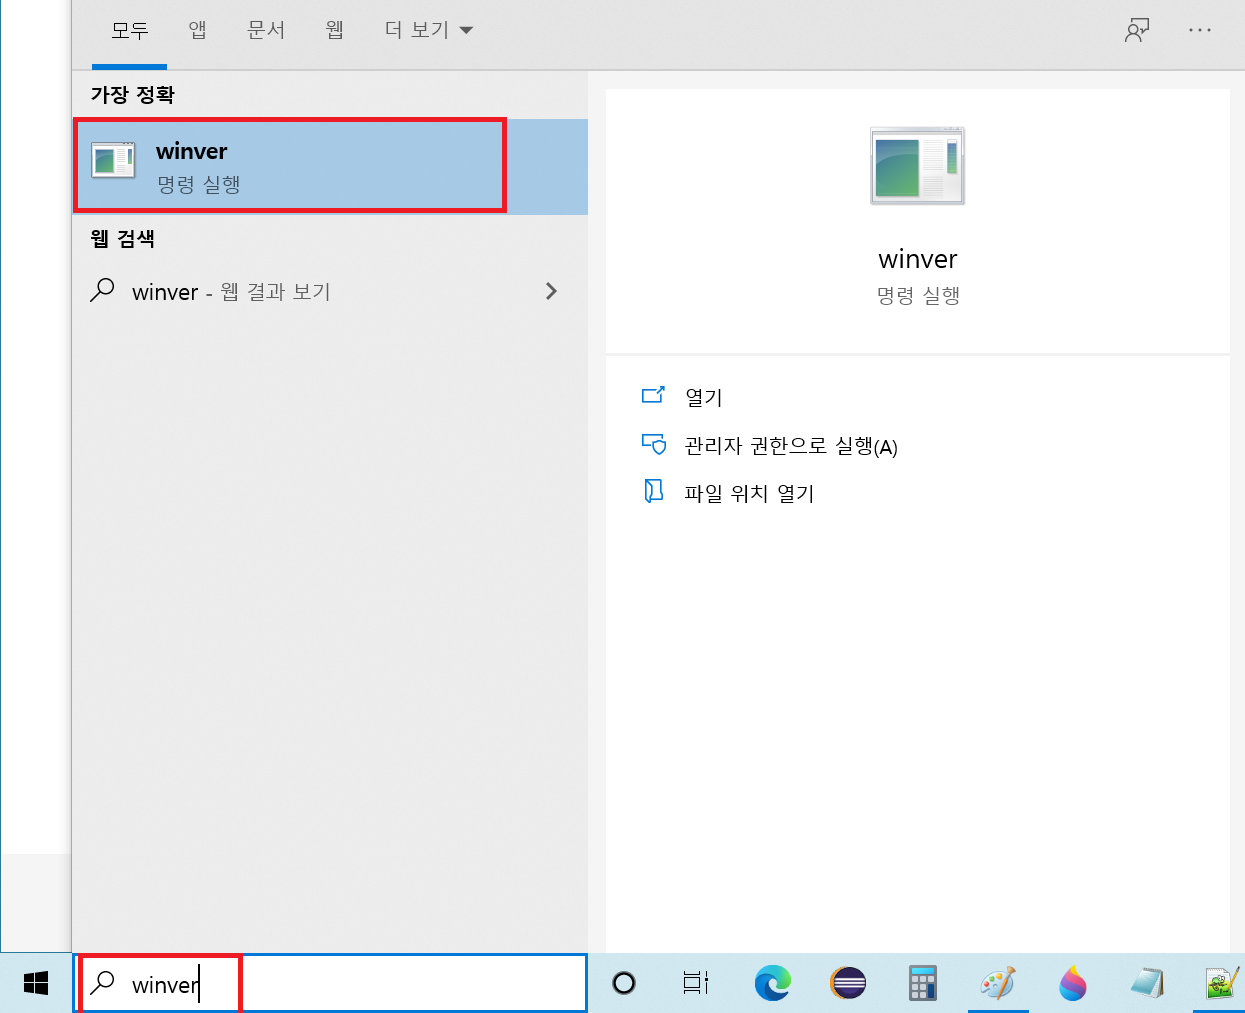Open Notepad from the taskbar
The height and width of the screenshot is (1013, 1245).
click(1147, 984)
